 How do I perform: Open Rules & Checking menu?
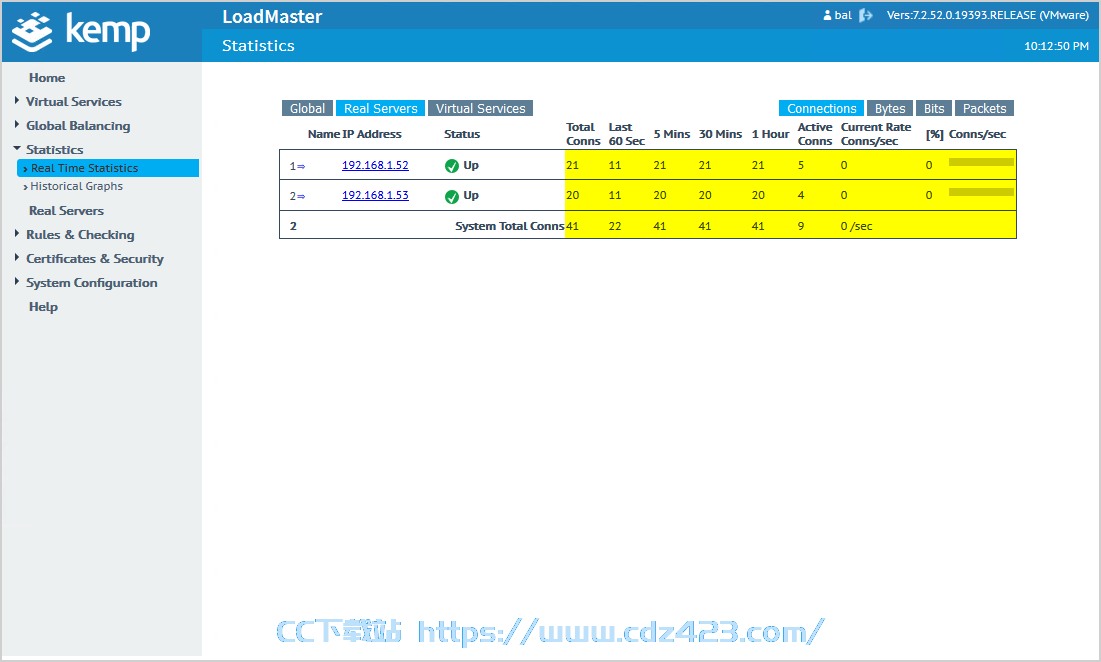click(x=80, y=234)
